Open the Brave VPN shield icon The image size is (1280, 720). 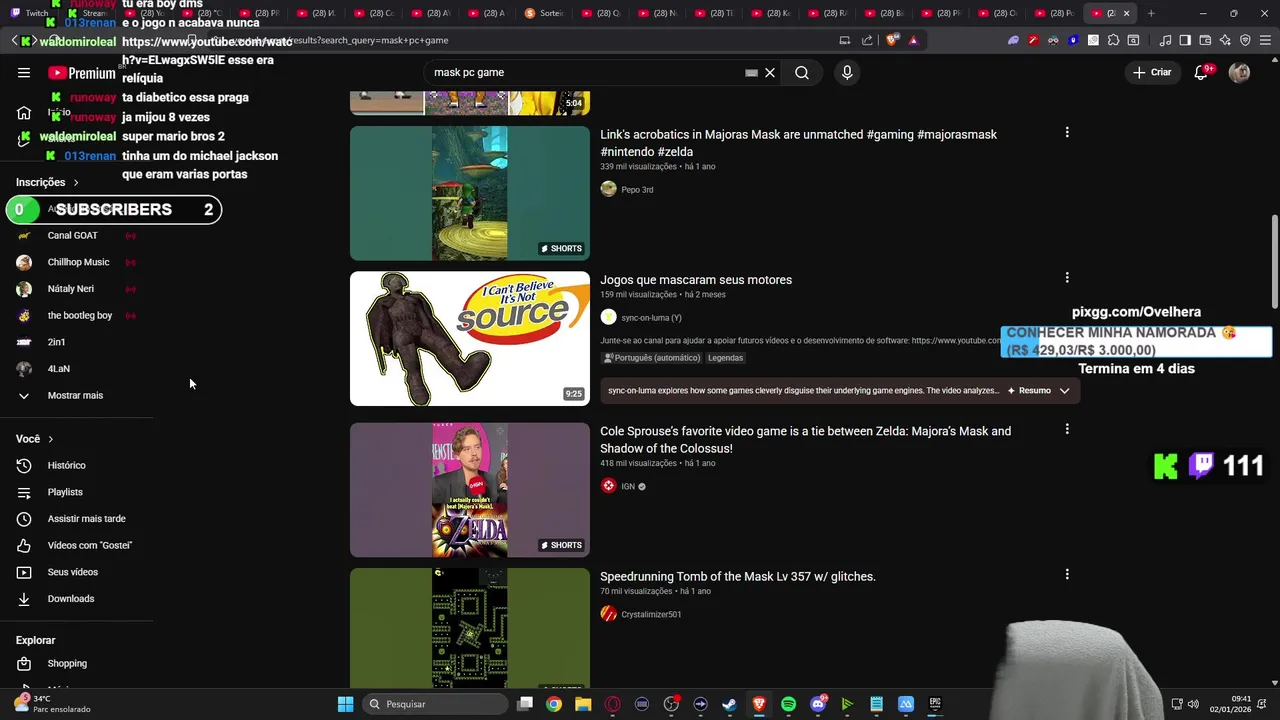(x=1245, y=40)
